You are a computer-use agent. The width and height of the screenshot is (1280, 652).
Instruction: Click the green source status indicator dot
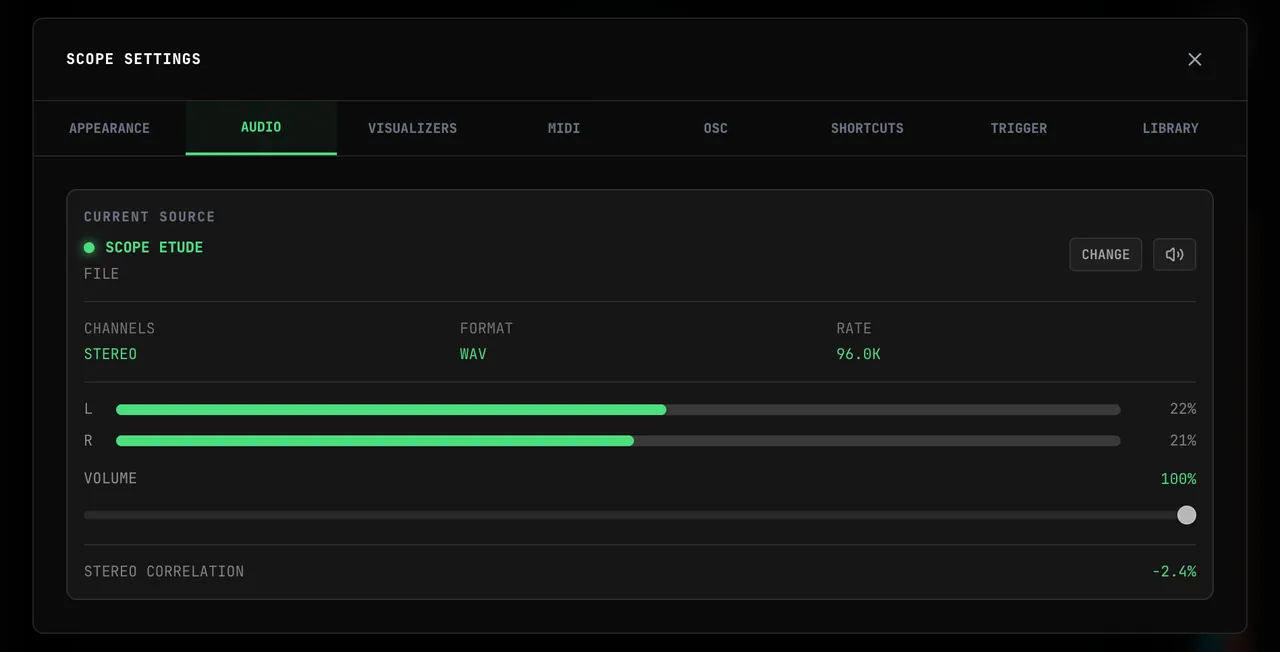coord(89,247)
